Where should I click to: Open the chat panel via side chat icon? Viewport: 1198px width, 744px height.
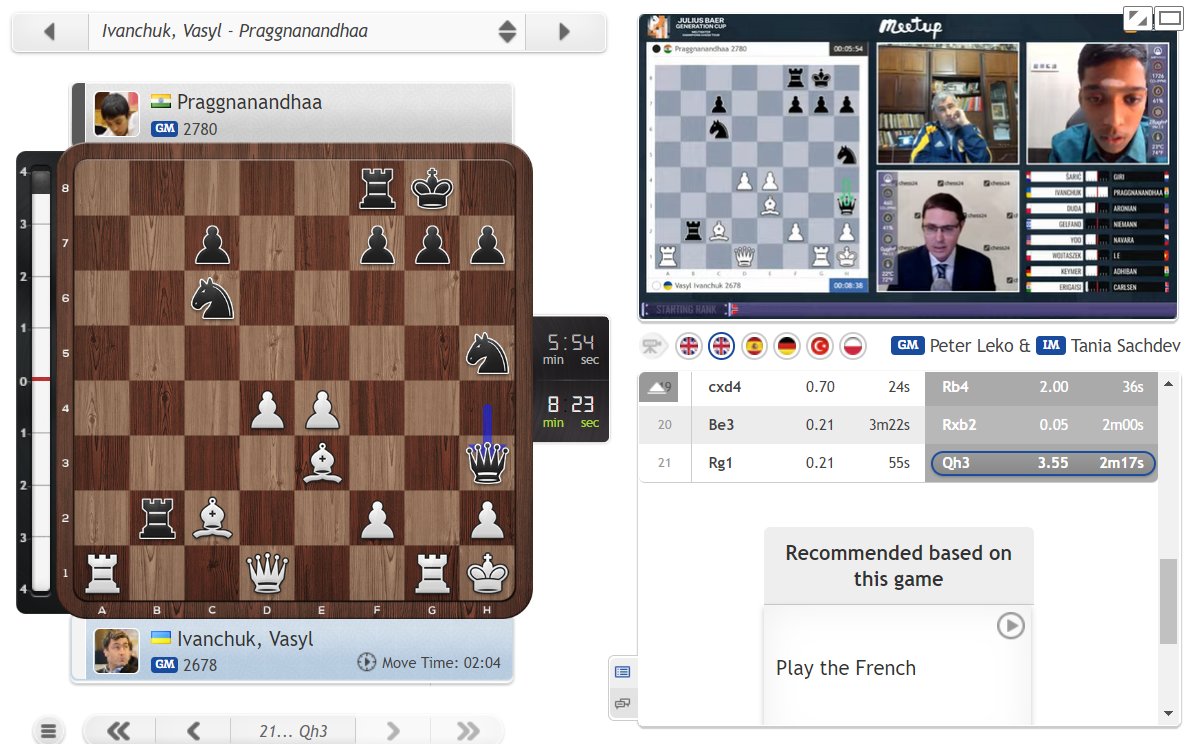[x=623, y=704]
